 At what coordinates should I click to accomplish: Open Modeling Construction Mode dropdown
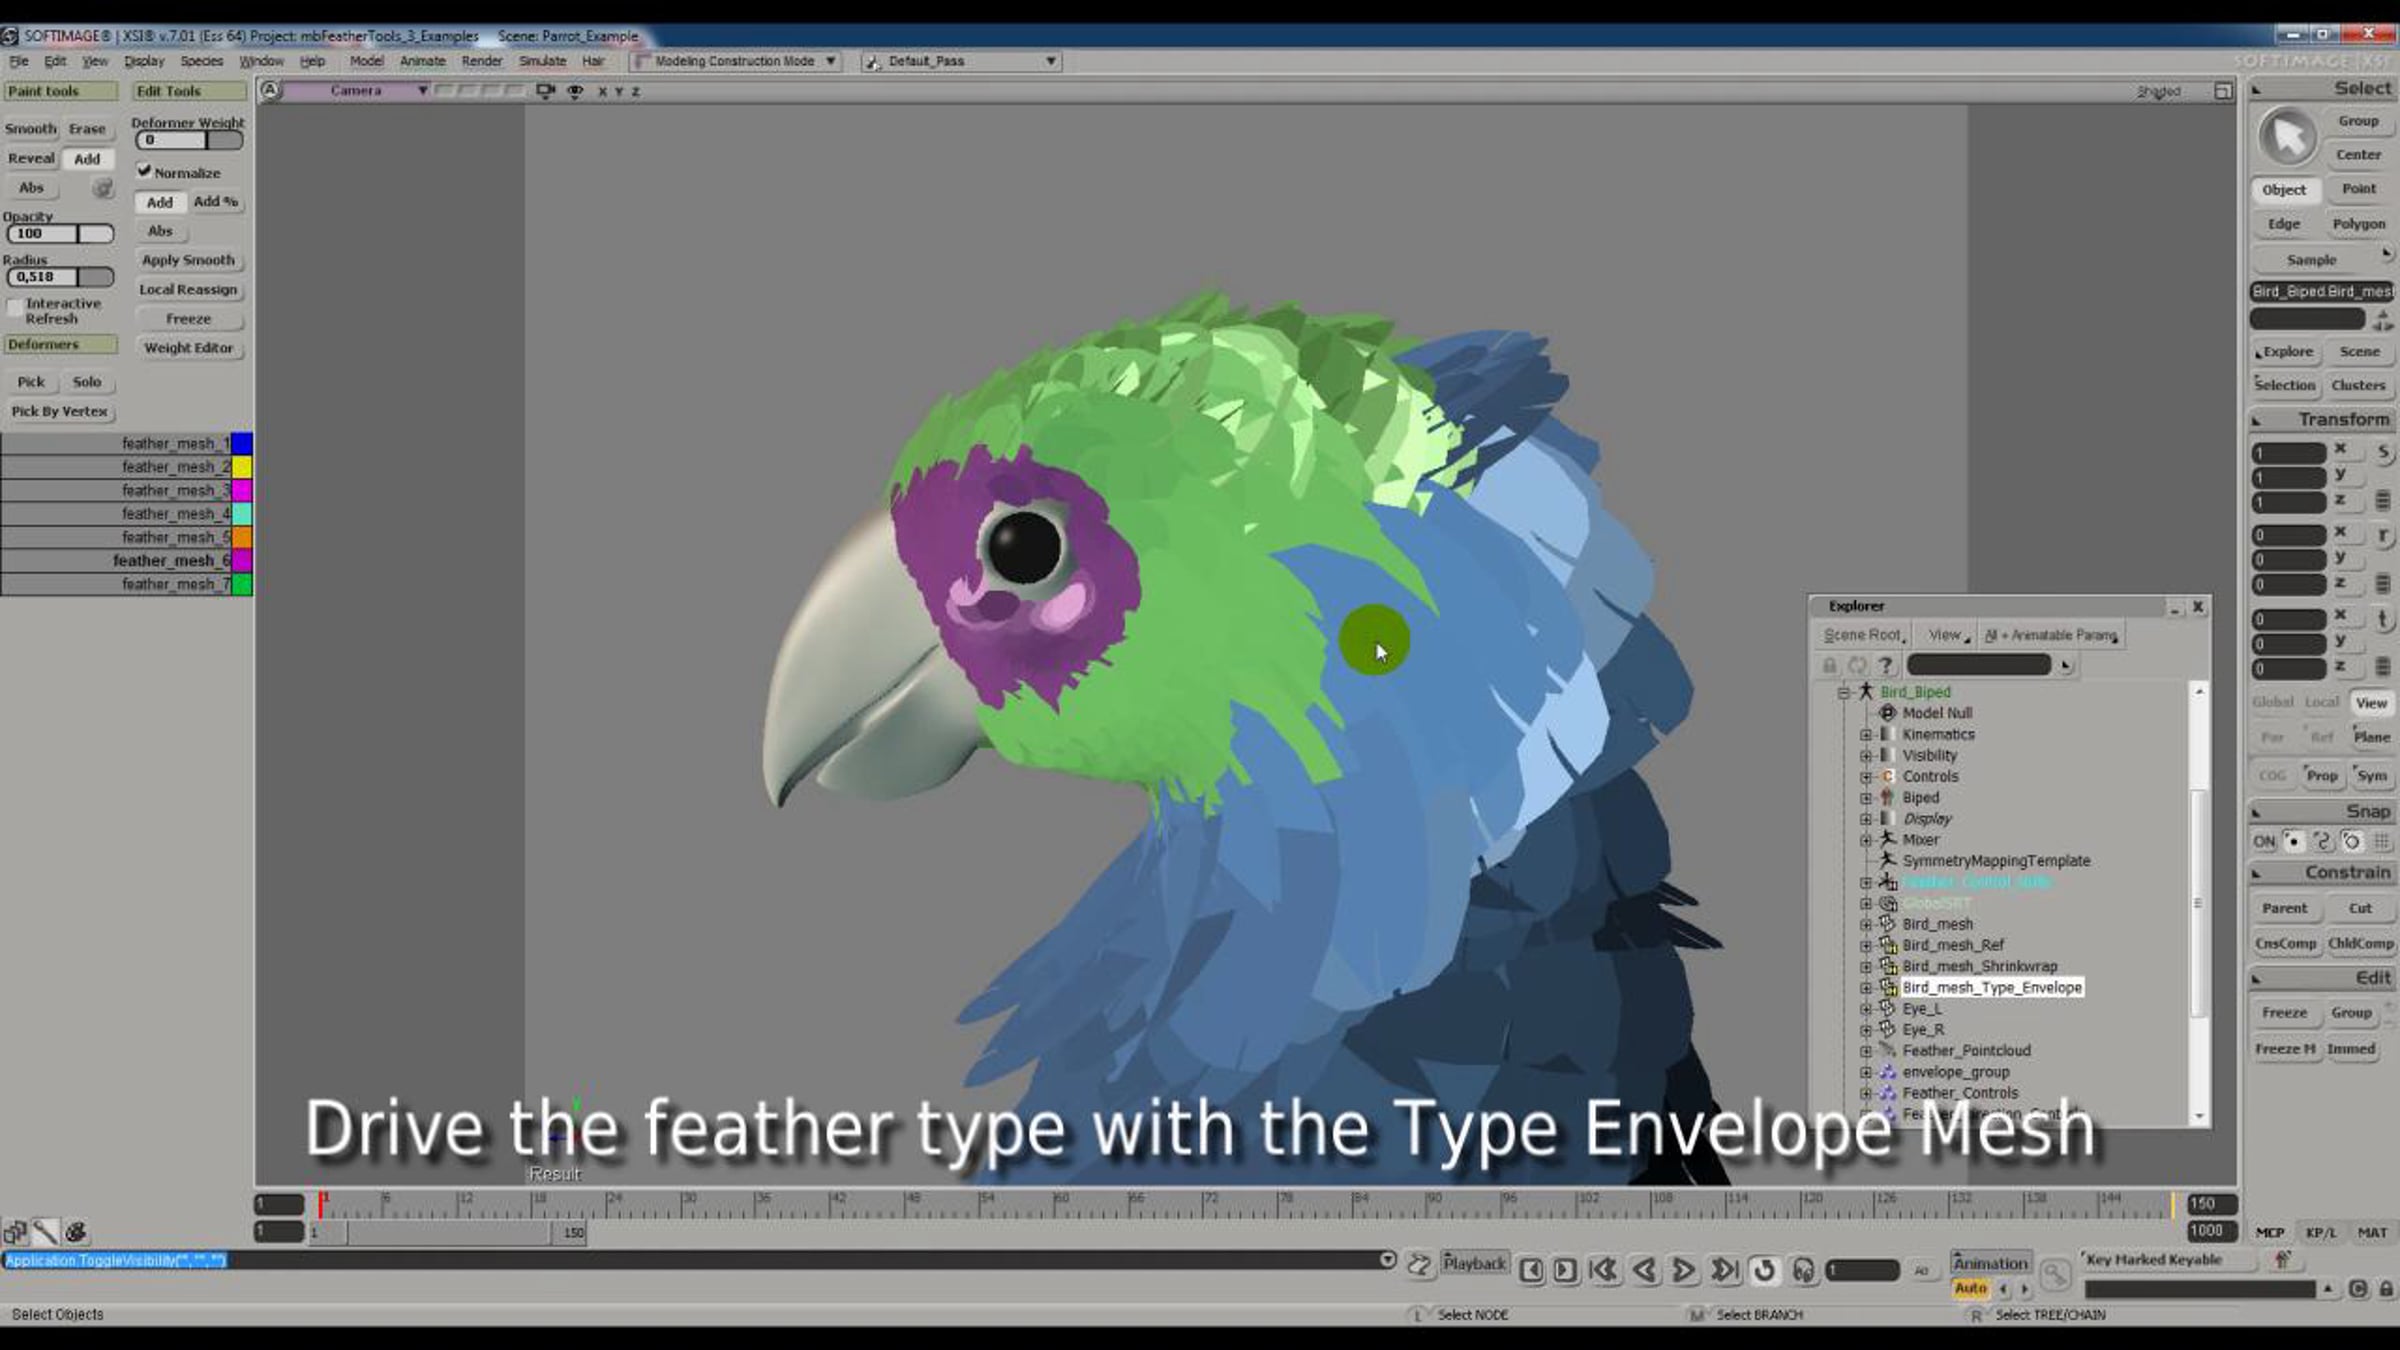pos(735,61)
